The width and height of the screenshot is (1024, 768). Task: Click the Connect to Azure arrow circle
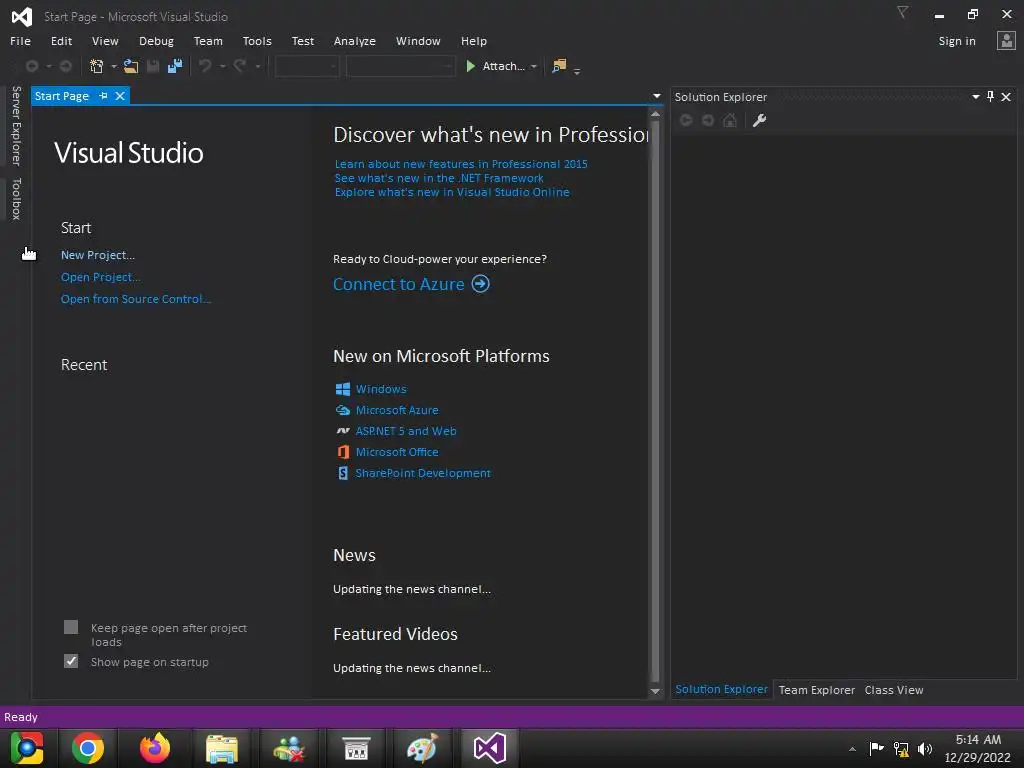pos(481,284)
